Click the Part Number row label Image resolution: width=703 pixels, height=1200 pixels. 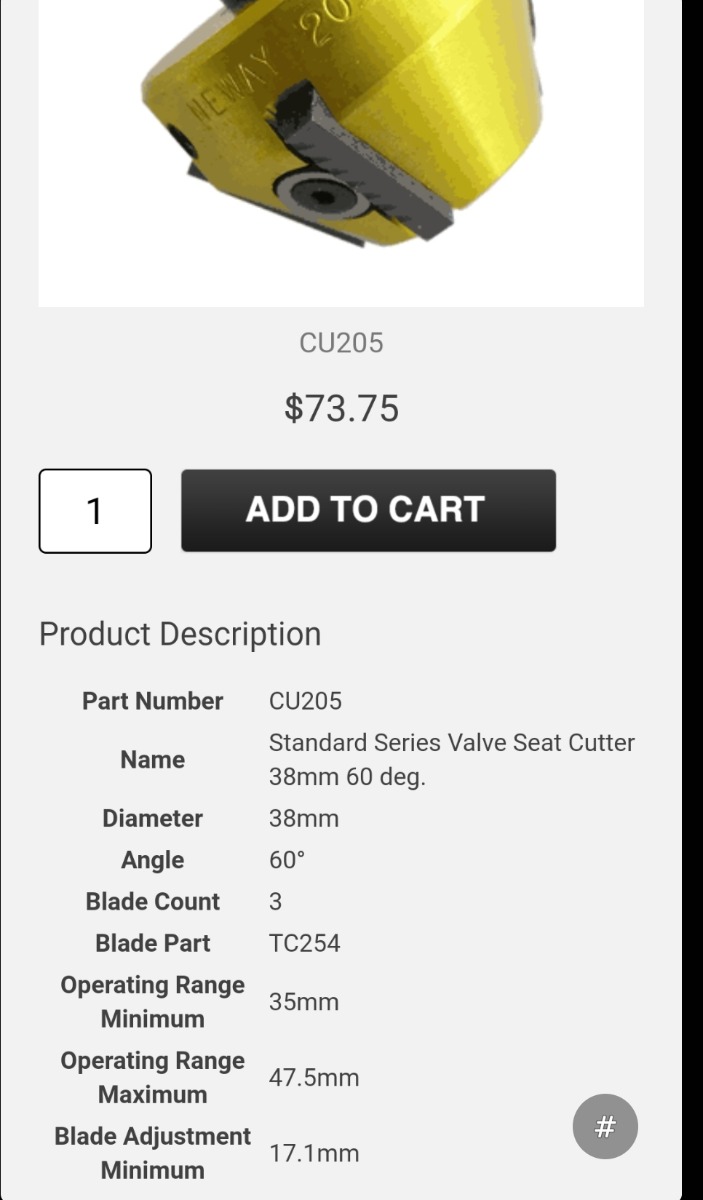tap(152, 701)
